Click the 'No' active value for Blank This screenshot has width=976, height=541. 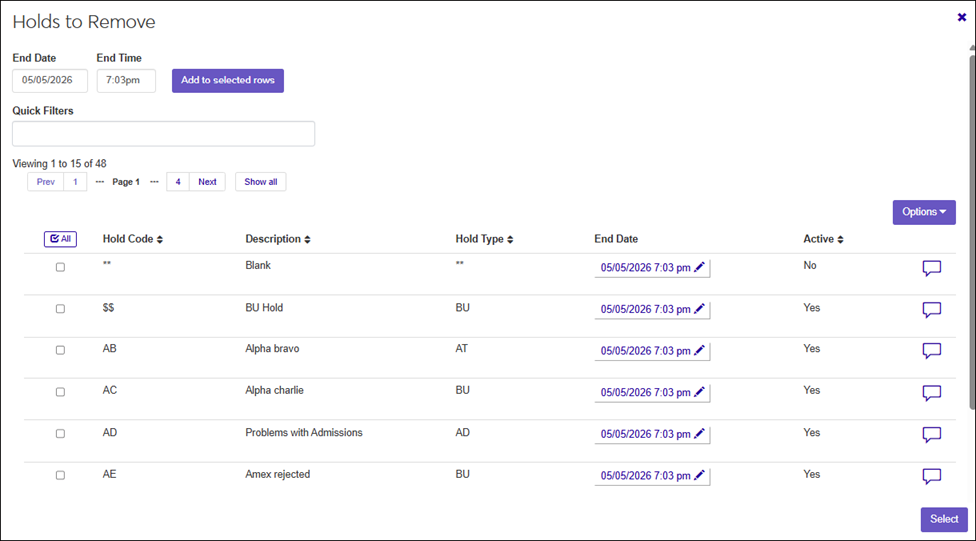click(x=810, y=265)
